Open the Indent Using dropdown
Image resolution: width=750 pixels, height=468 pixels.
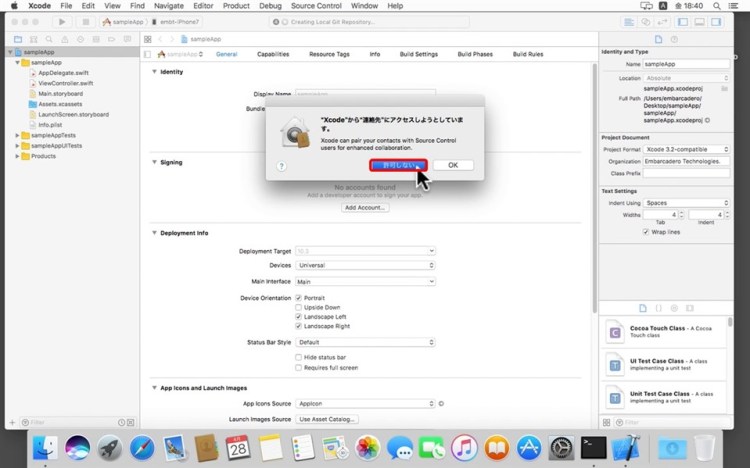click(686, 203)
